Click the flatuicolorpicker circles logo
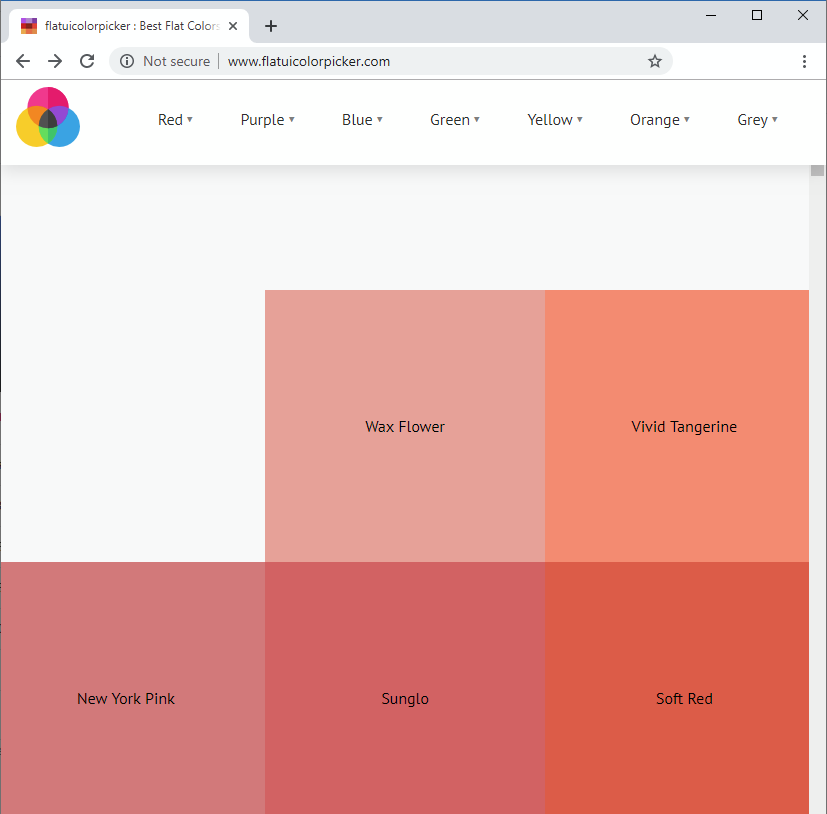 coord(48,117)
